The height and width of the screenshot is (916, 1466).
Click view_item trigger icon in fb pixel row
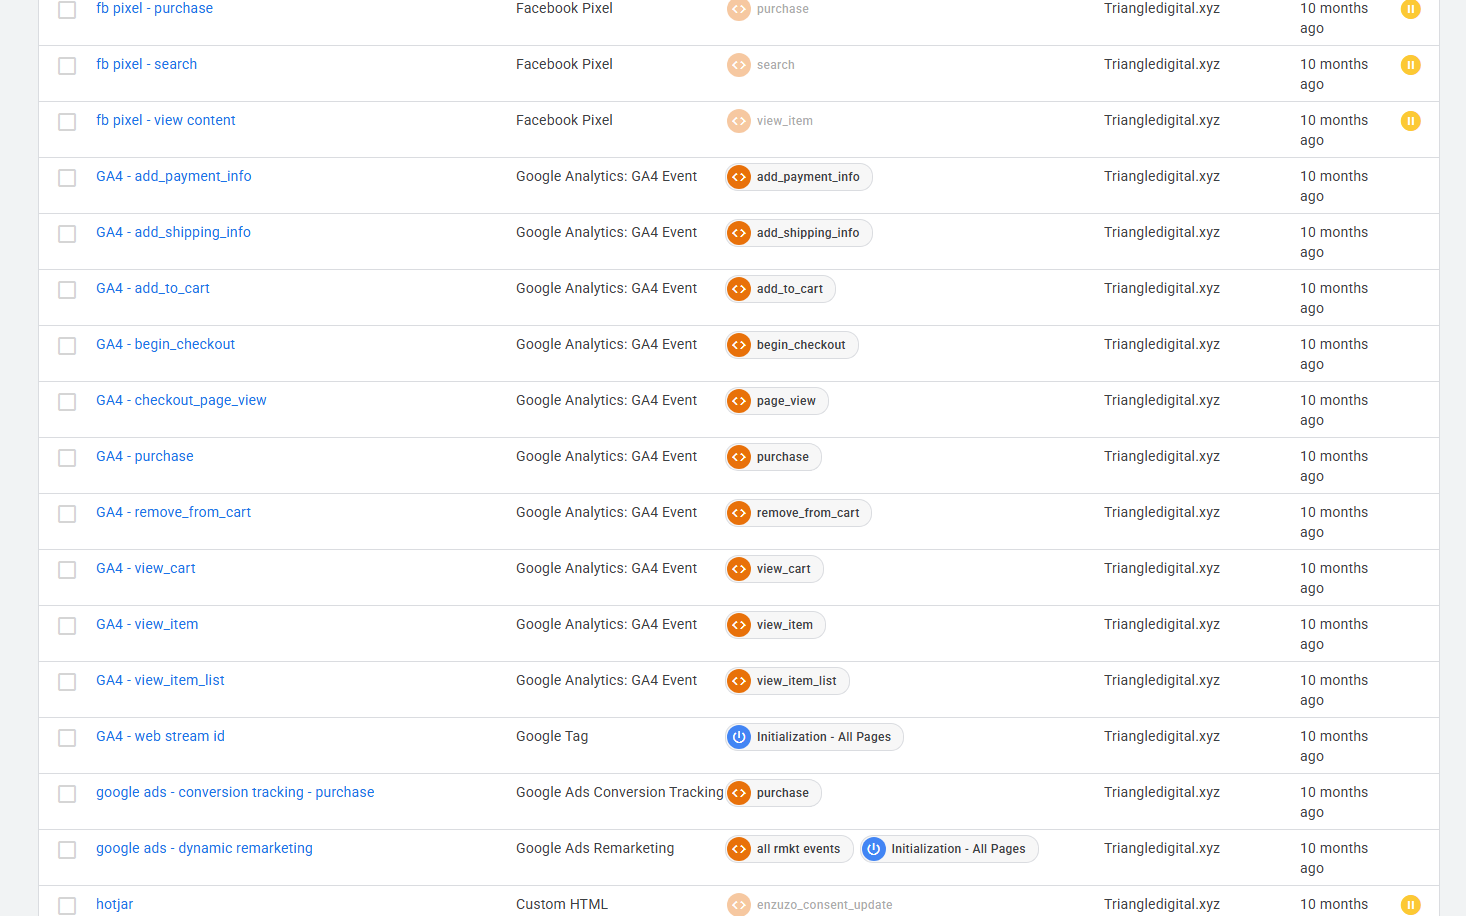pyautogui.click(x=739, y=121)
